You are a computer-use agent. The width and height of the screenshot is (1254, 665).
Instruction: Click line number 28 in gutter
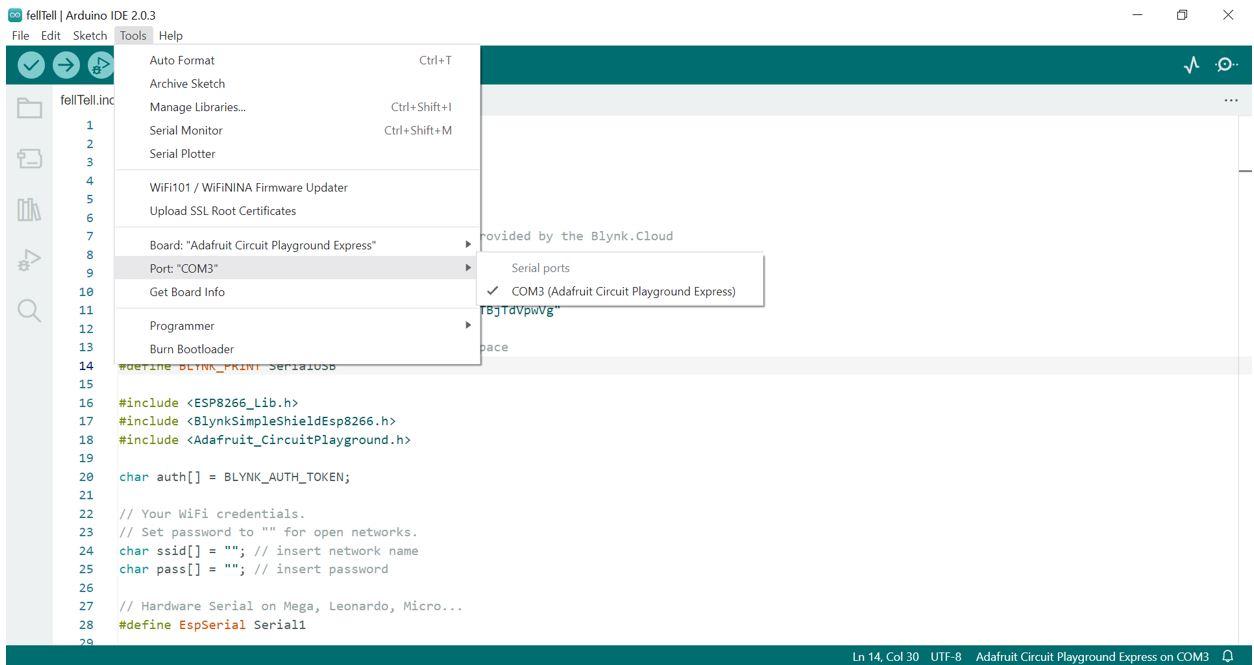point(86,625)
